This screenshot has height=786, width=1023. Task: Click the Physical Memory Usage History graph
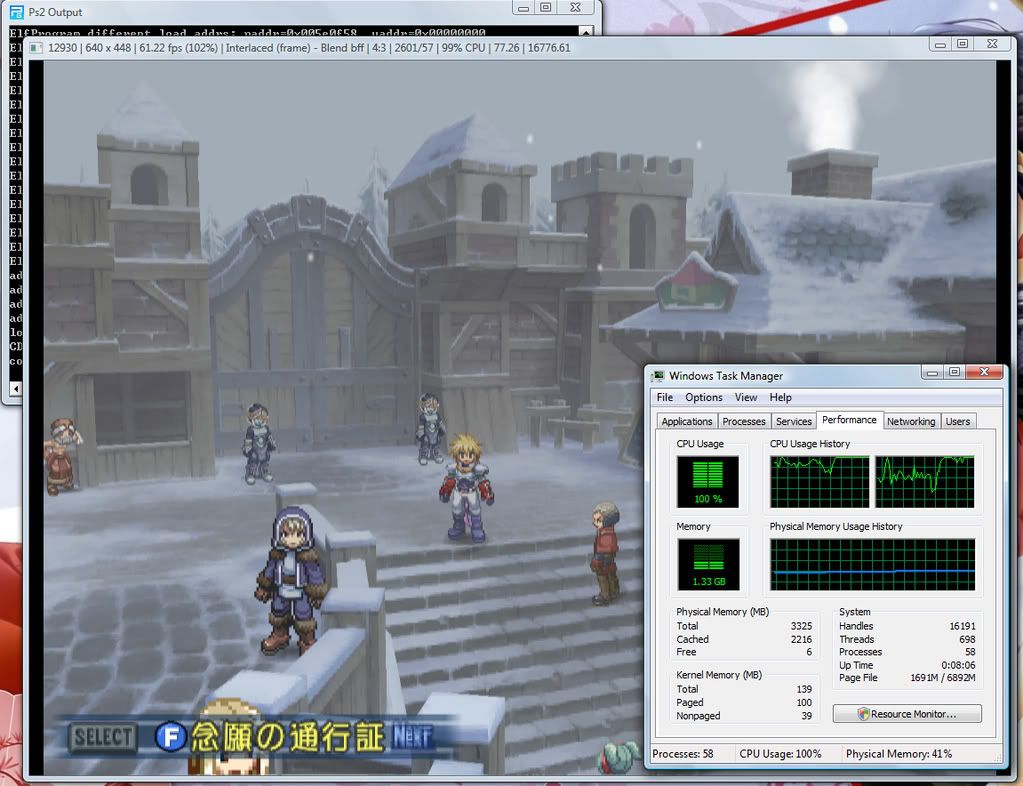872,565
